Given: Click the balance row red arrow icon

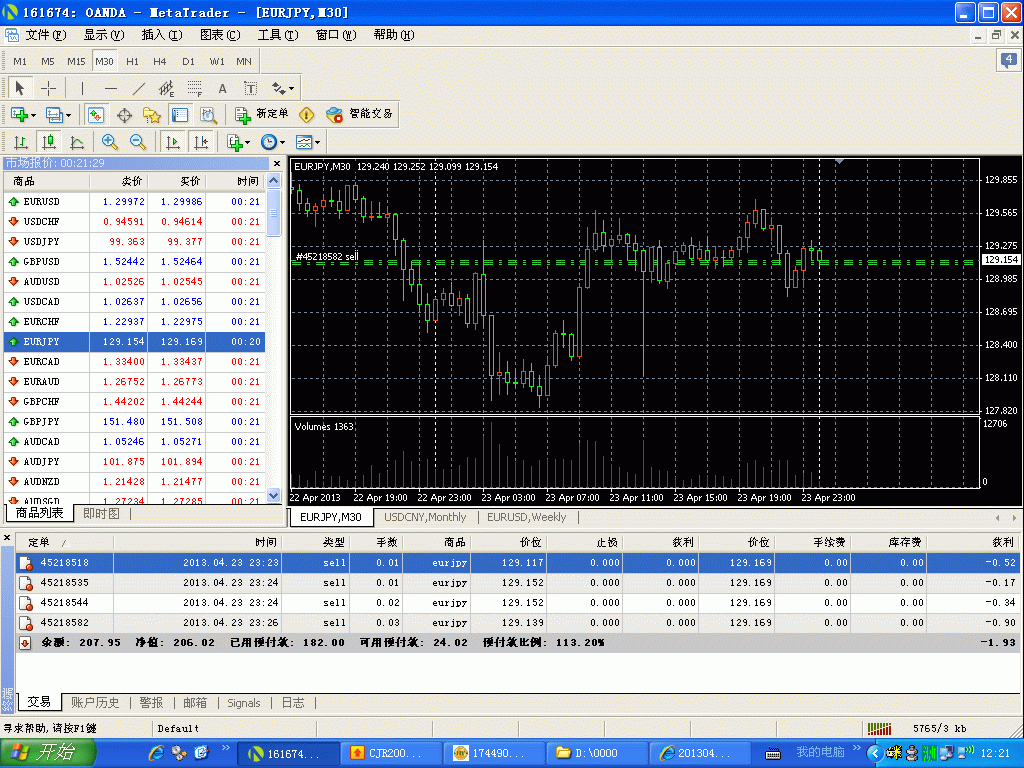Looking at the screenshot, I should (25, 643).
